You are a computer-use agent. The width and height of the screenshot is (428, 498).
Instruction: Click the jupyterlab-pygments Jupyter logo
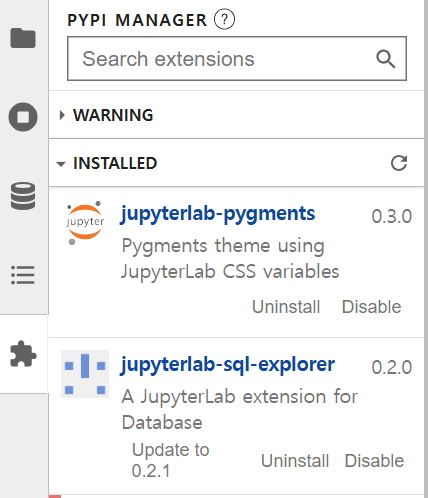click(x=85, y=223)
